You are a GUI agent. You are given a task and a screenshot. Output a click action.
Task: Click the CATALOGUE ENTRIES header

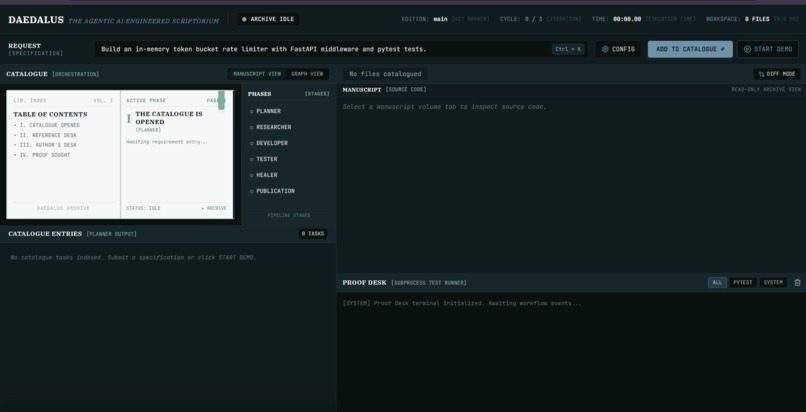(45, 234)
